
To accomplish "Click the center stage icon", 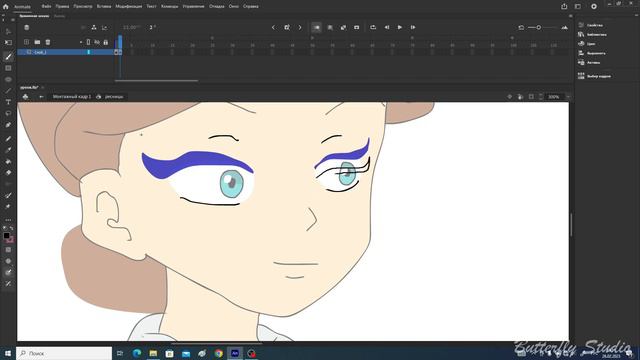I will click(509, 97).
